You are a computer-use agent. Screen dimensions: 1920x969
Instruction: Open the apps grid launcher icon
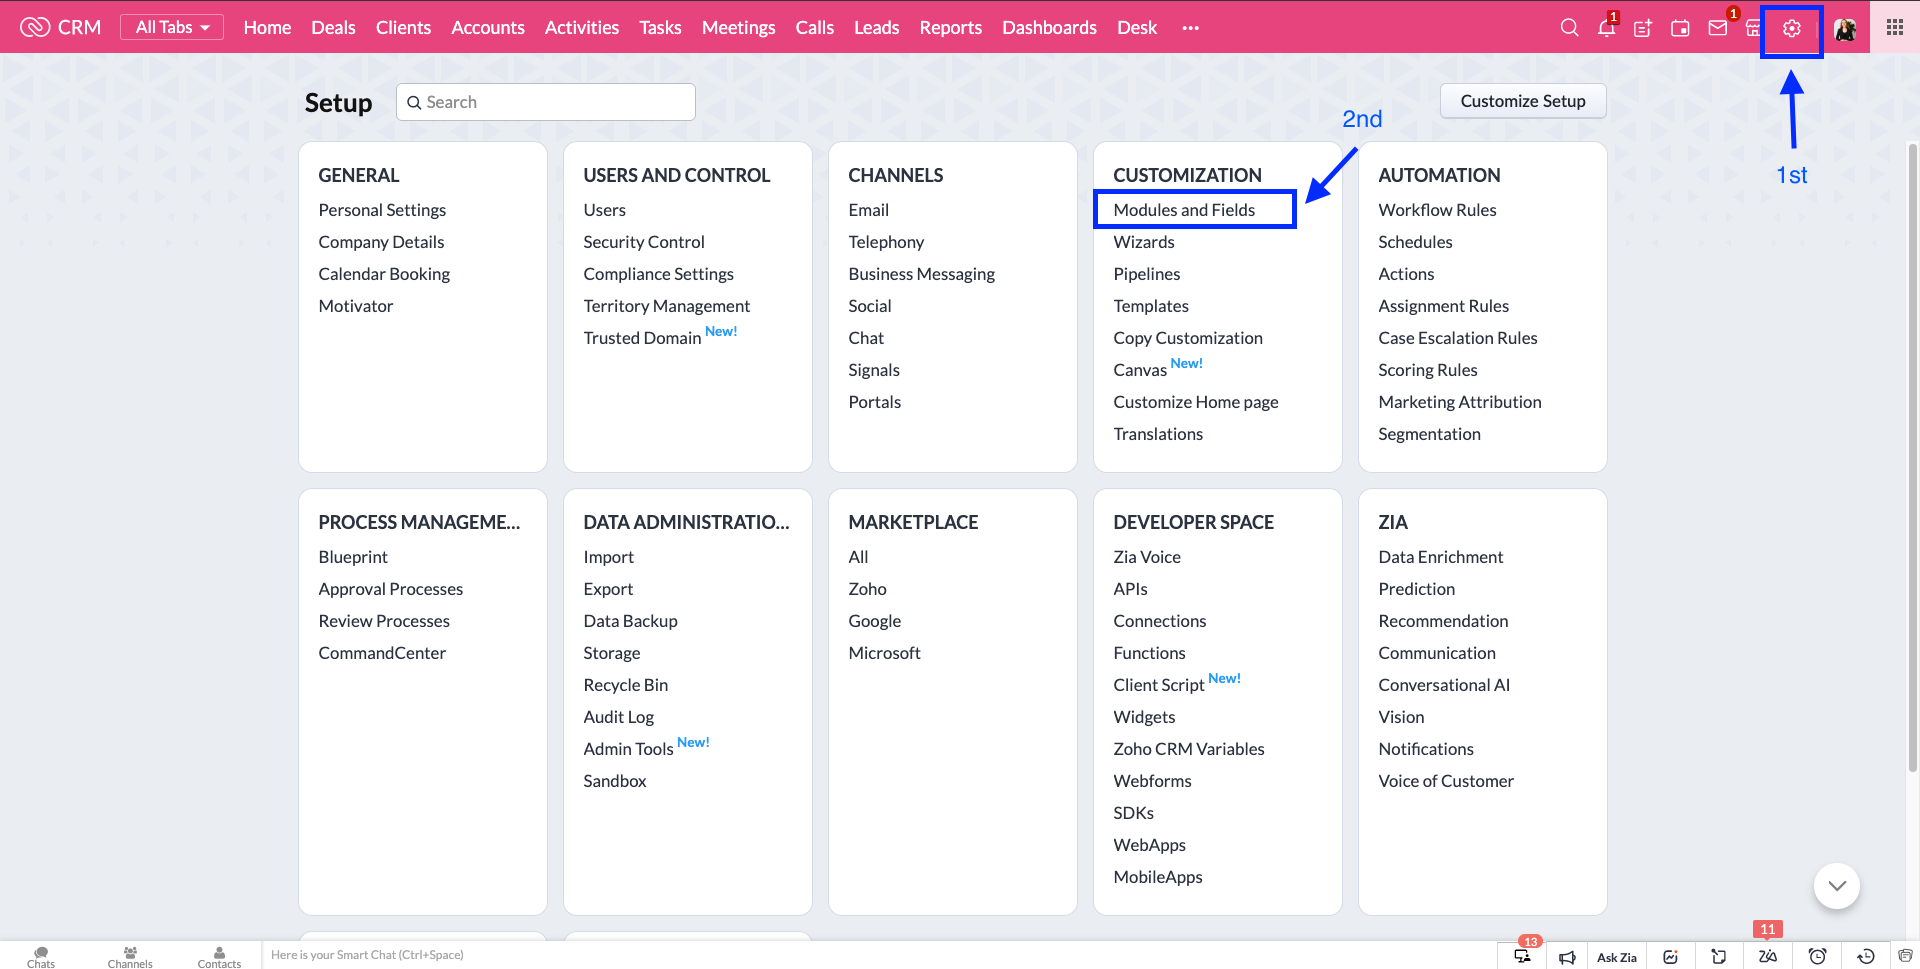coord(1894,28)
